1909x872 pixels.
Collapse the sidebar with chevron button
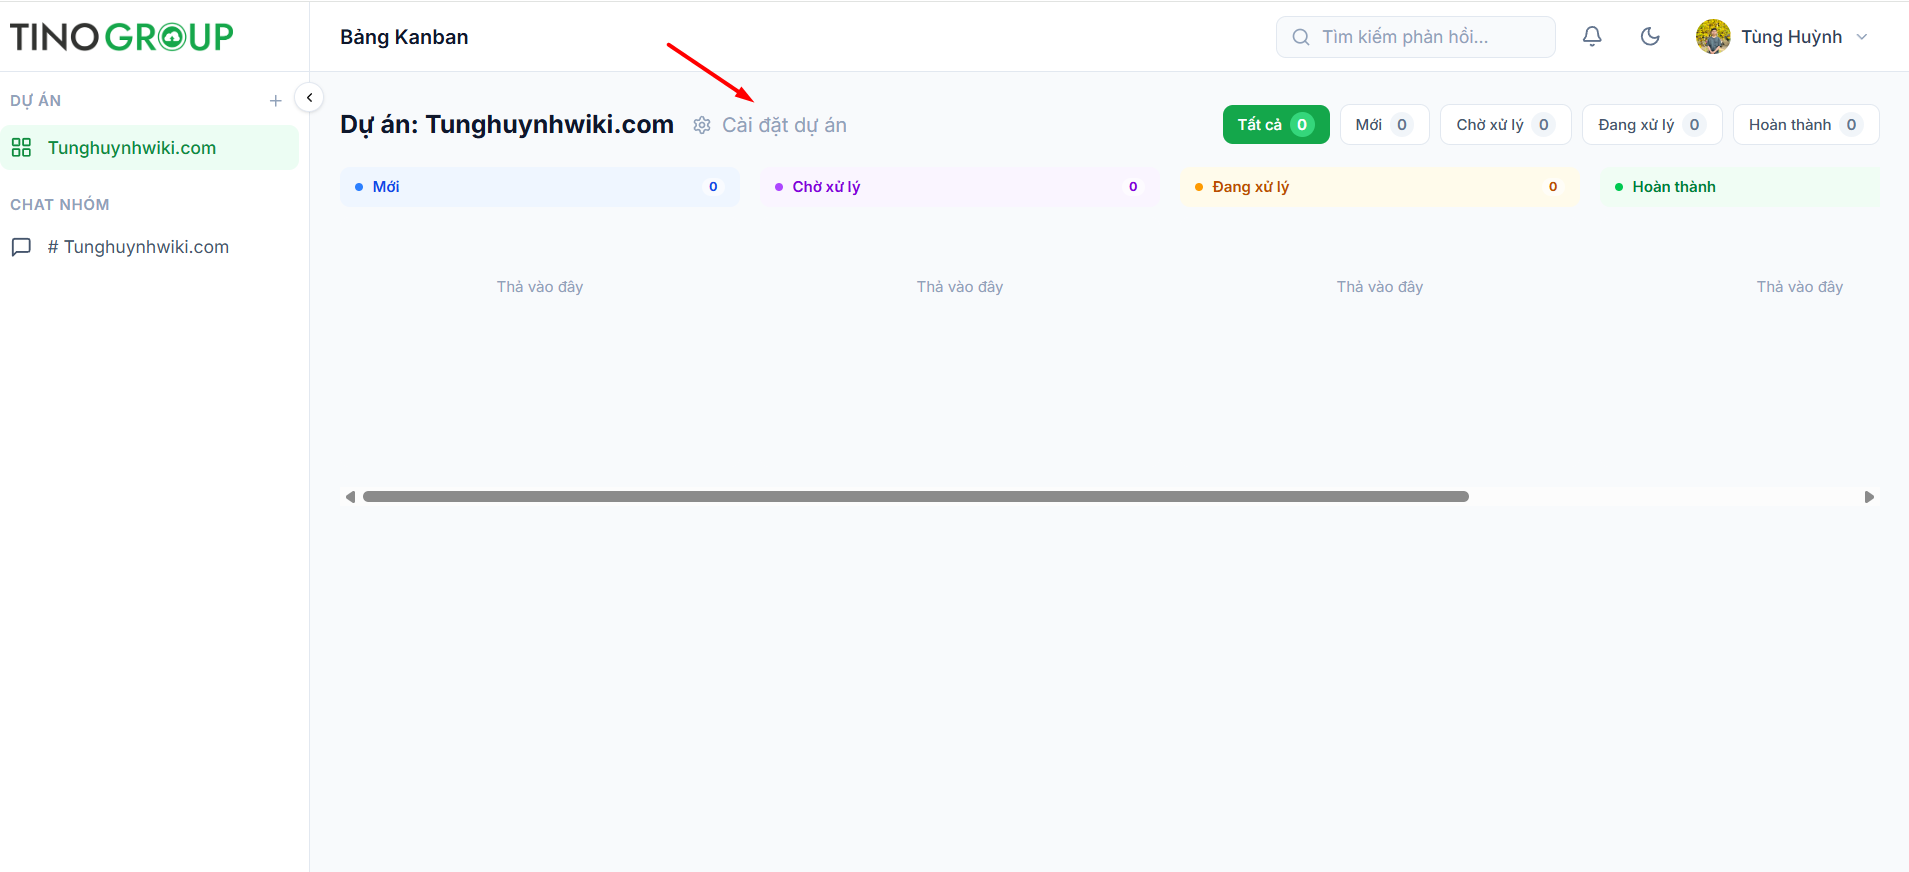coord(309,97)
